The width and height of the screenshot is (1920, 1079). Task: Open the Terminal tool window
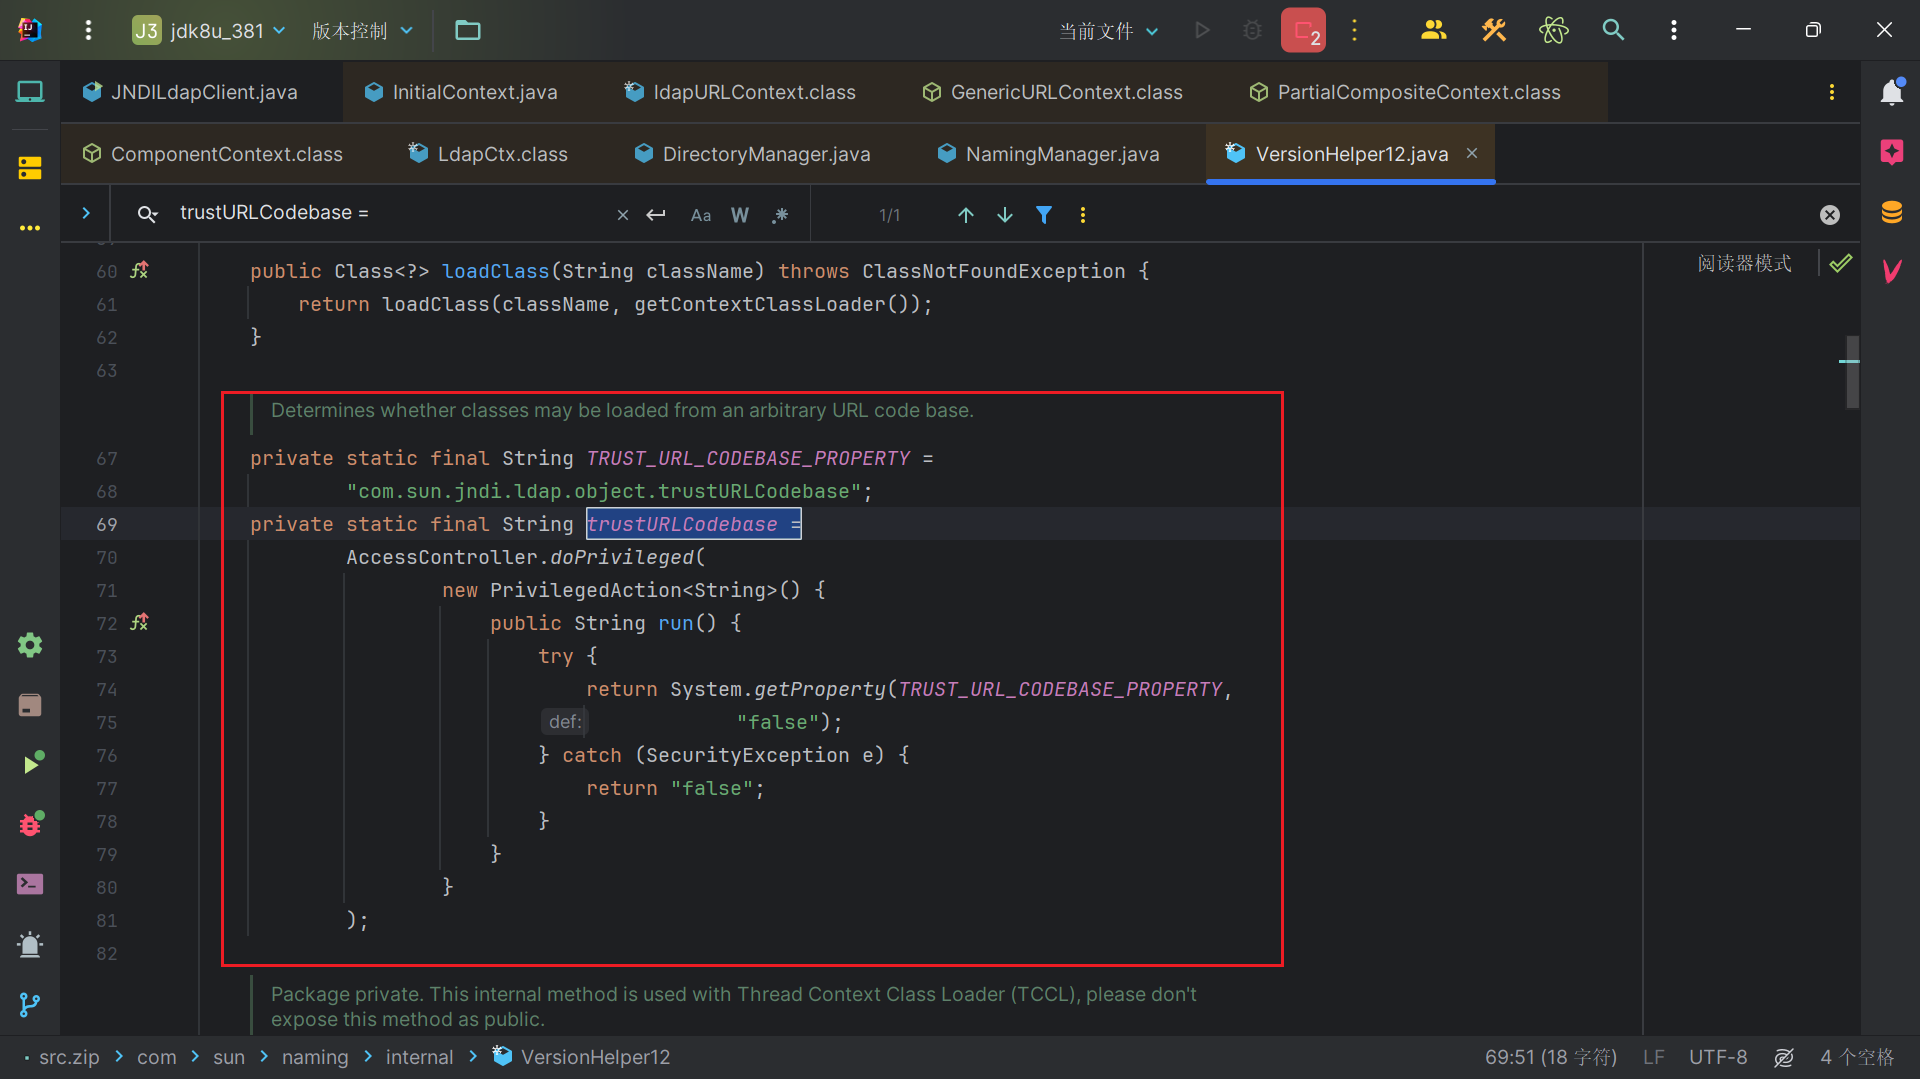coord(30,884)
